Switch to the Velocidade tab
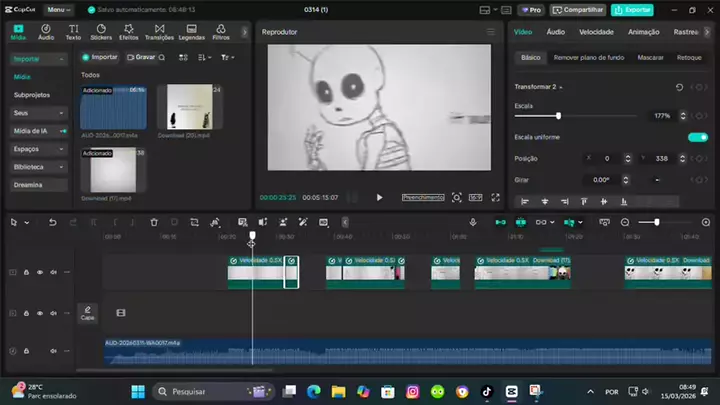Screen dimensions: 720x405 point(596,32)
